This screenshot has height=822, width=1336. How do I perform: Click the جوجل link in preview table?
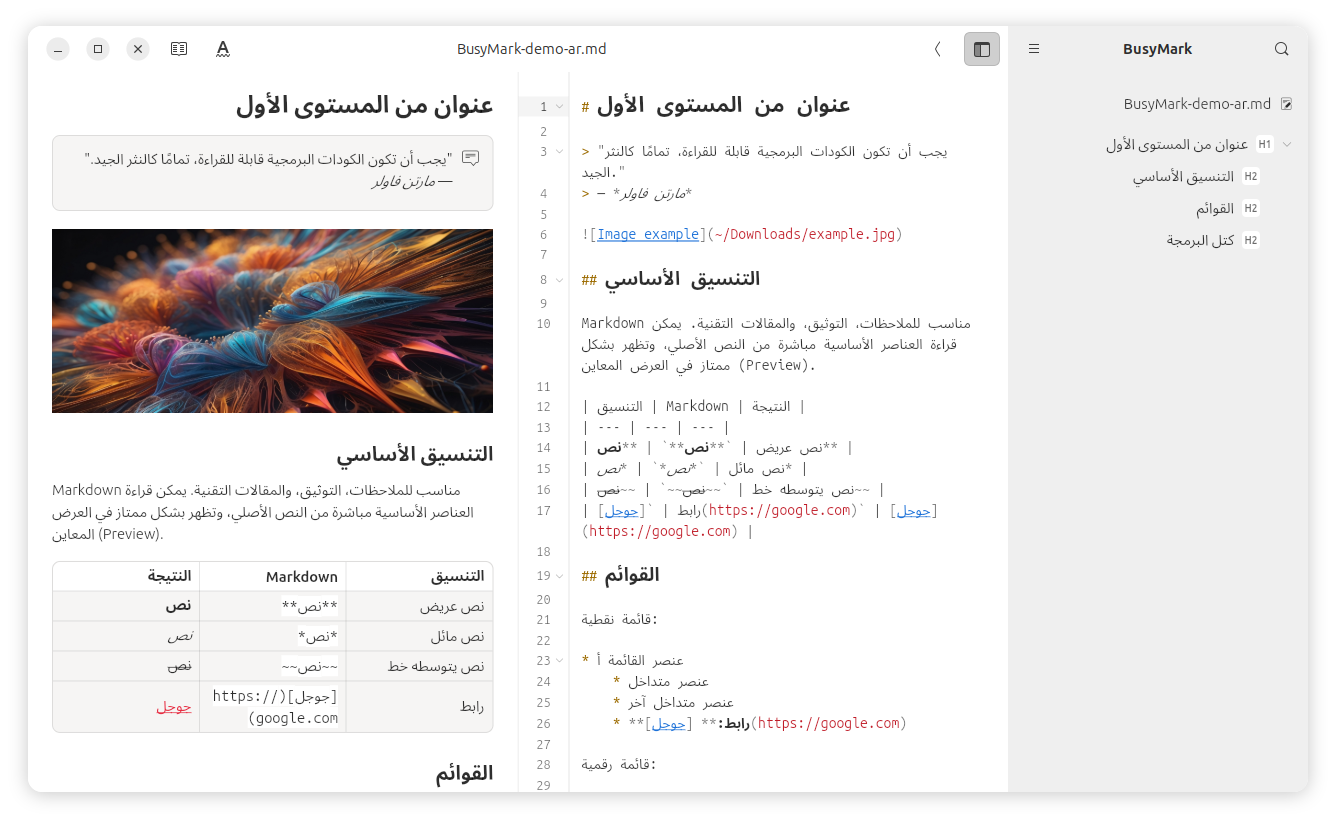click(x=174, y=707)
